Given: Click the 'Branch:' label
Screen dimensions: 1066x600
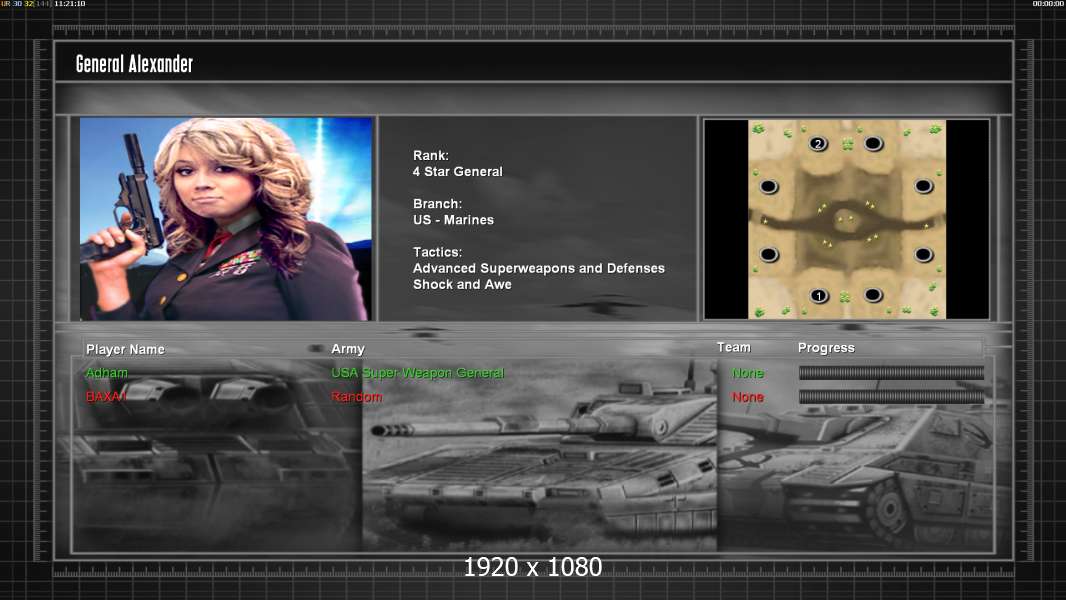Looking at the screenshot, I should tap(437, 204).
